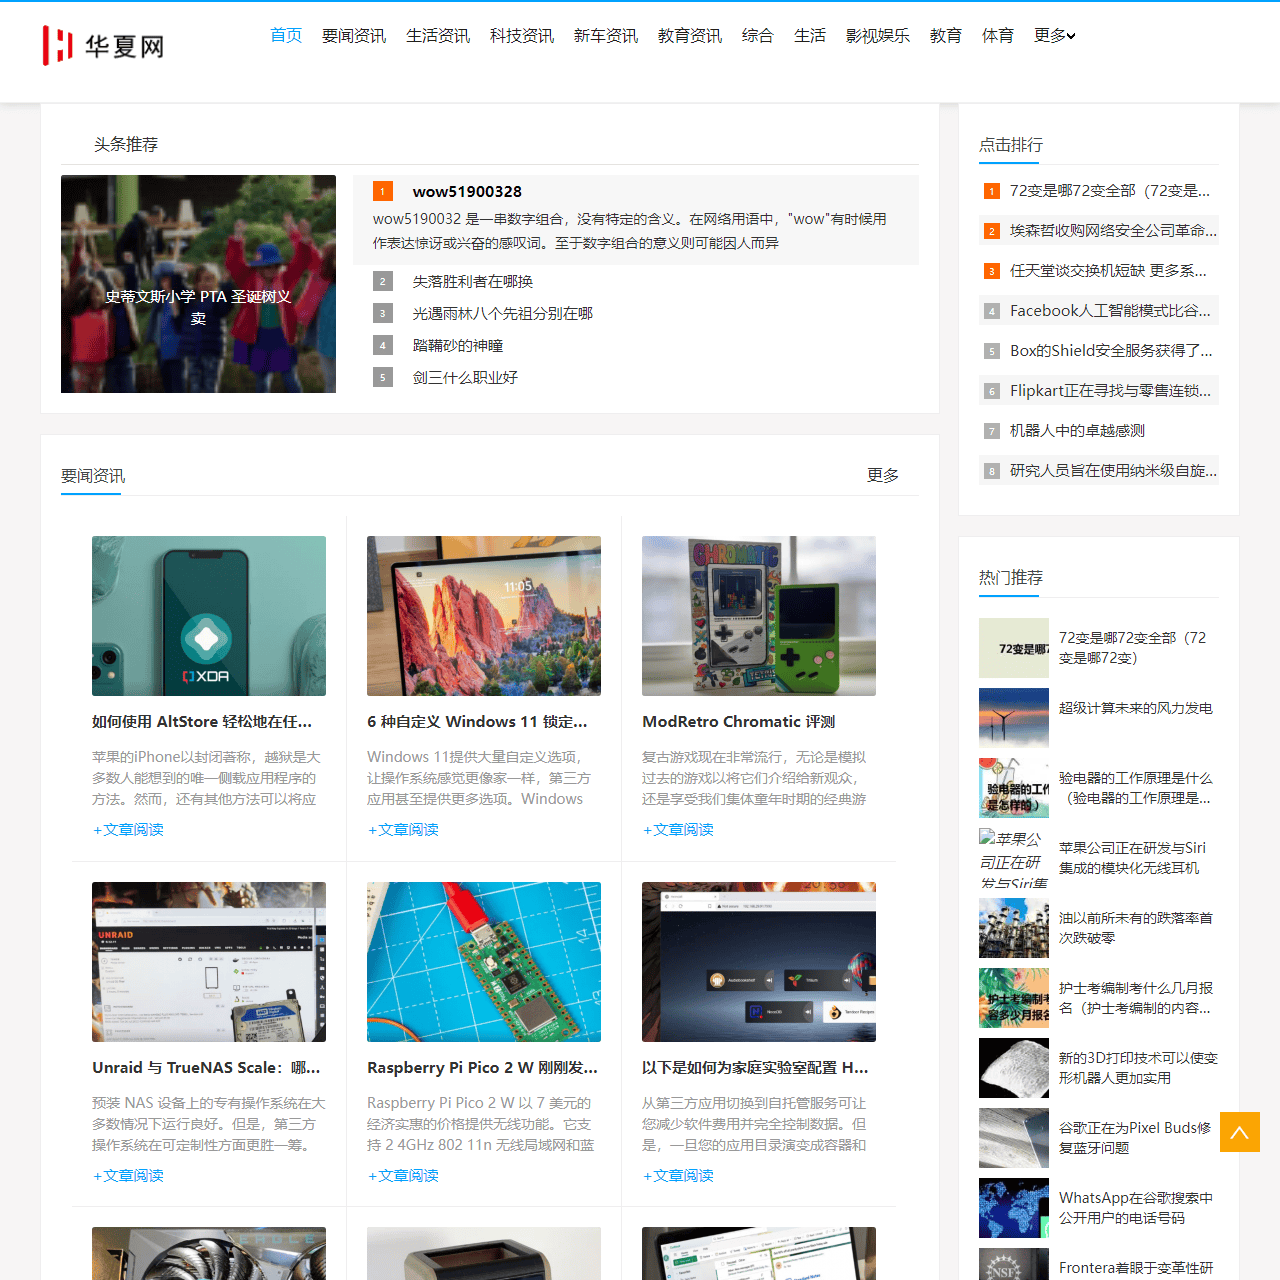Click the 华夏网 site logo
Viewport: 1280px width, 1280px height.
(103, 46)
